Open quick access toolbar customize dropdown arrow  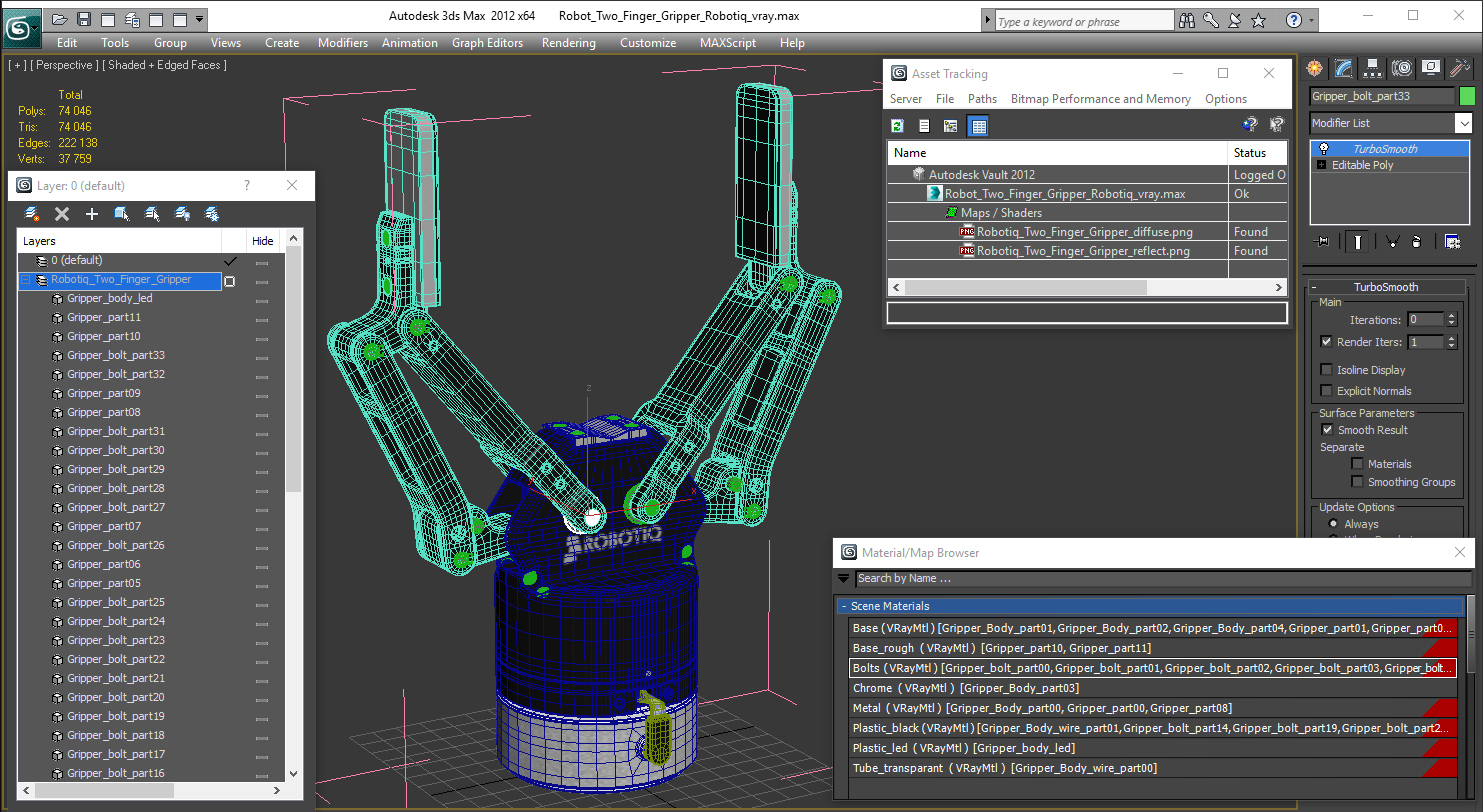[200, 19]
